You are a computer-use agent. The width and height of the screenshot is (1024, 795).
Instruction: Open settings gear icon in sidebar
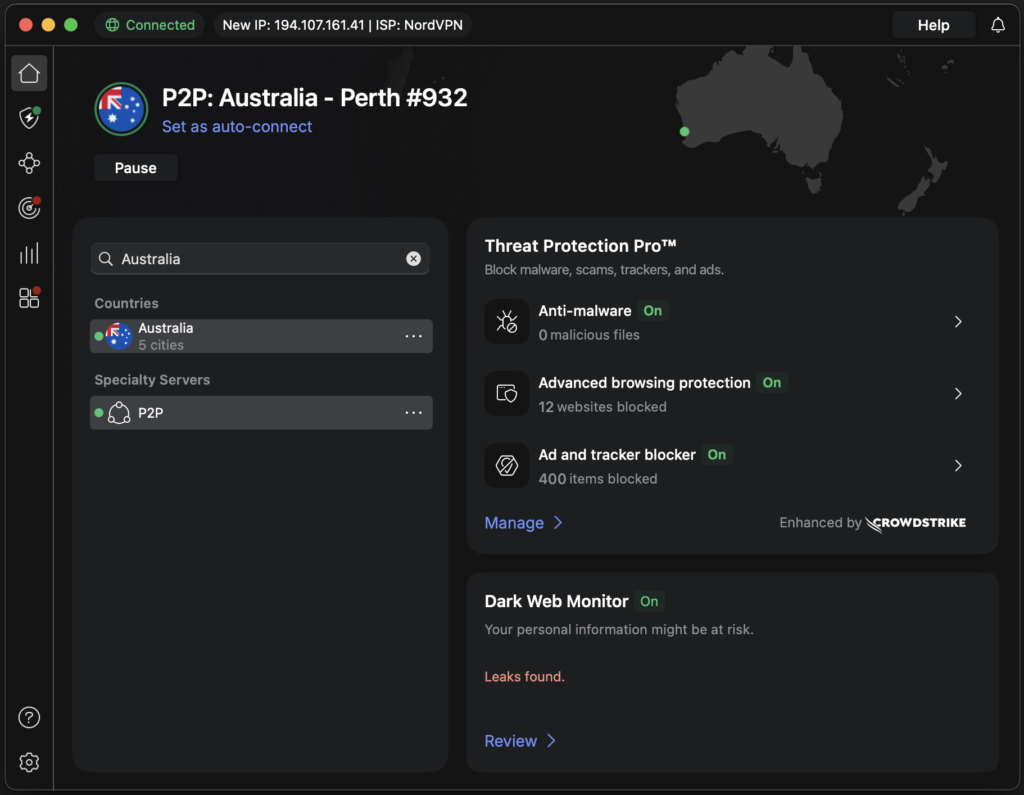point(29,762)
